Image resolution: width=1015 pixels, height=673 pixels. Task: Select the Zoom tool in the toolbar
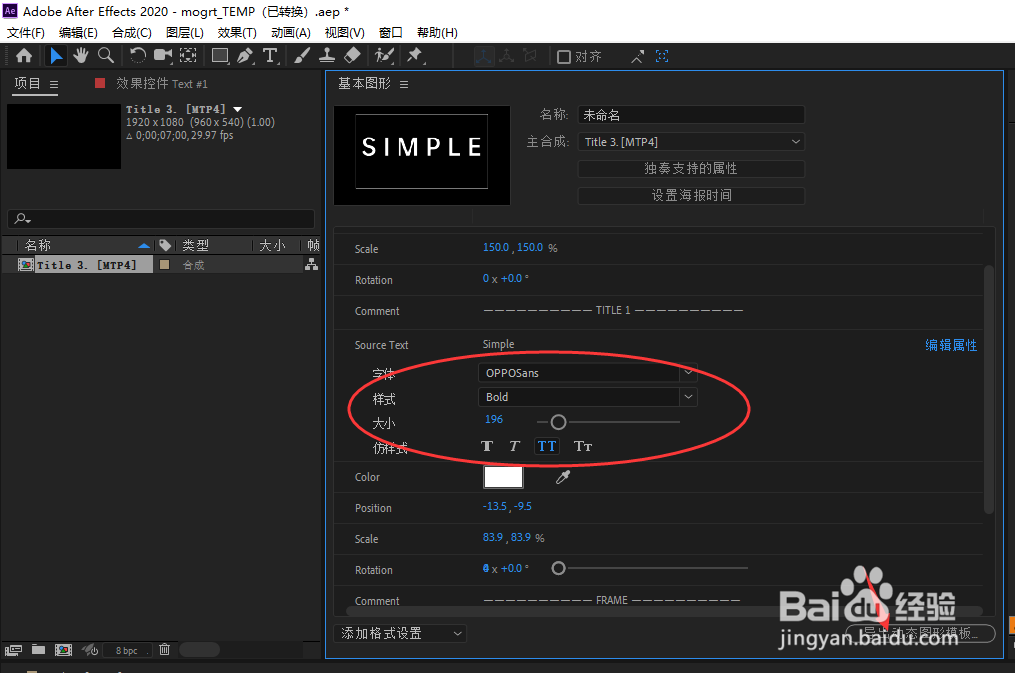click(105, 55)
